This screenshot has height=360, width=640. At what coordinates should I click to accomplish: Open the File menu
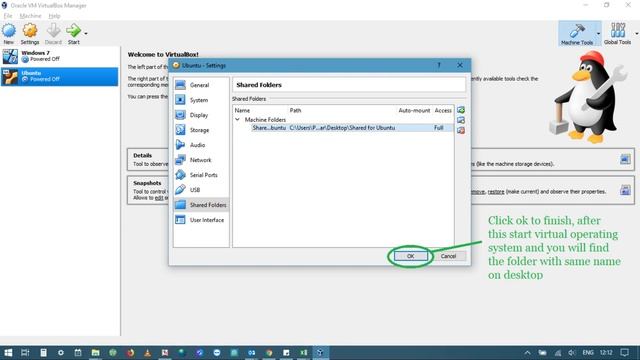tap(8, 16)
